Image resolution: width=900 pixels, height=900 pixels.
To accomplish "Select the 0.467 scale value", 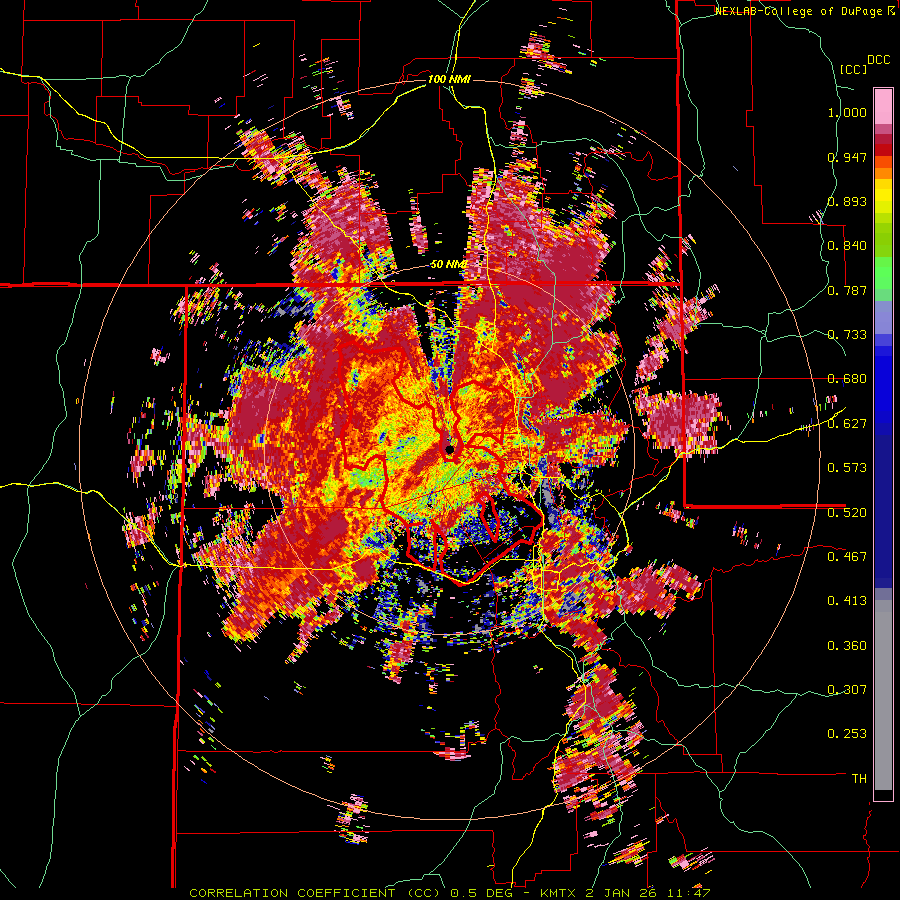I will [x=847, y=556].
